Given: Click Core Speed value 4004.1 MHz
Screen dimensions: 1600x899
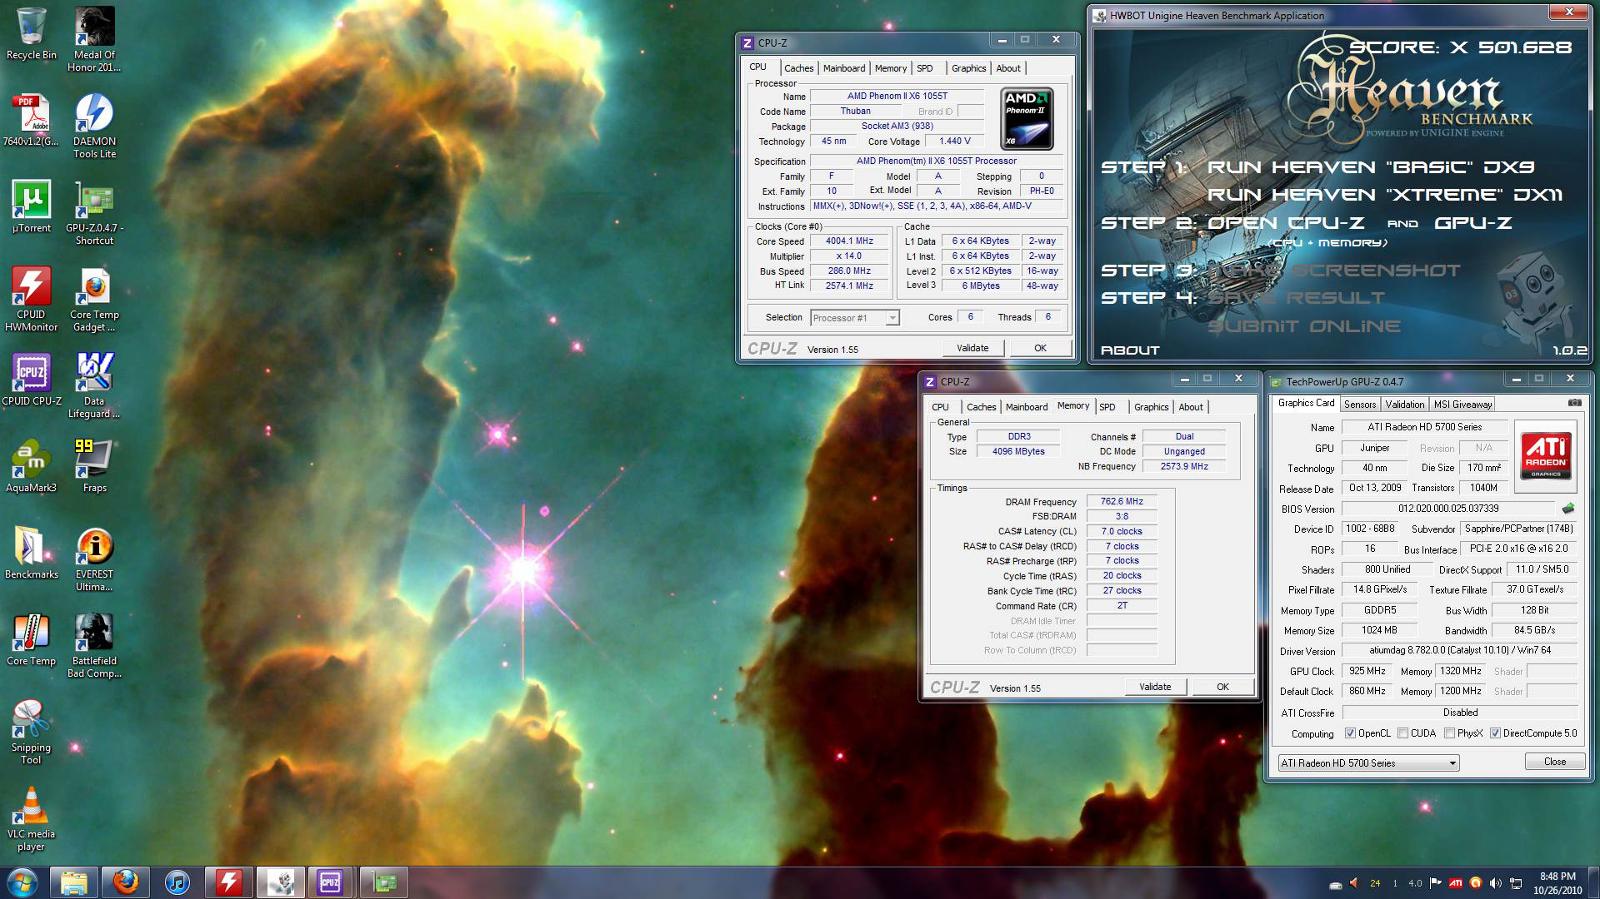Looking at the screenshot, I should tap(849, 241).
